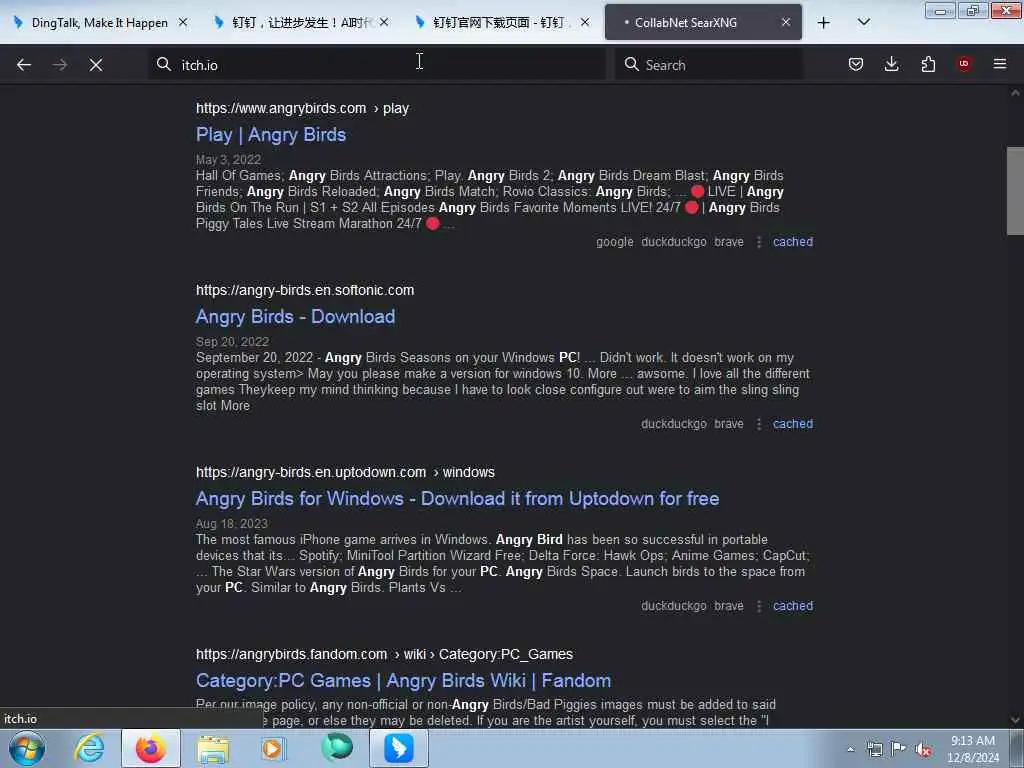The image size is (1024, 768).
Task: Click the toolbar Search box
Action: 709,65
